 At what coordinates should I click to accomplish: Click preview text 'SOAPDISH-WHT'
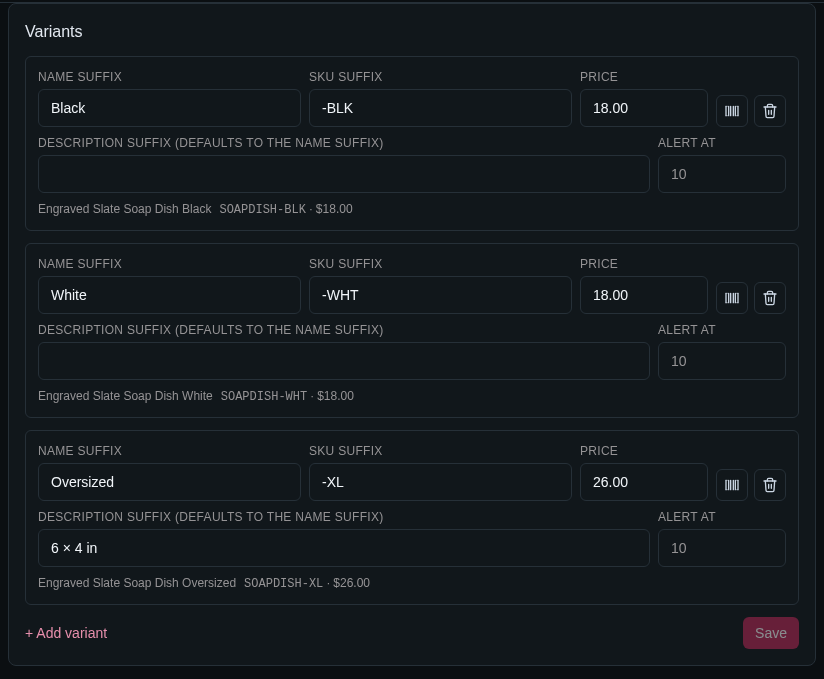pos(264,396)
